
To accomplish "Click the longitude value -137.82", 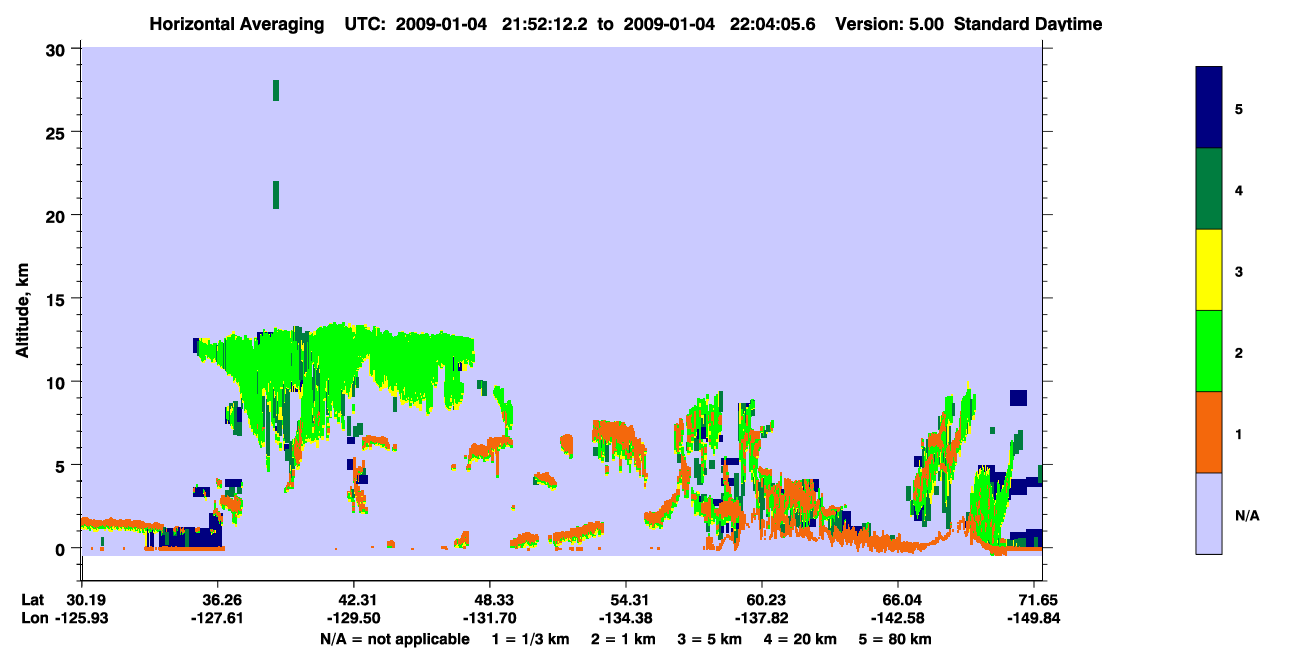I will [x=762, y=619].
